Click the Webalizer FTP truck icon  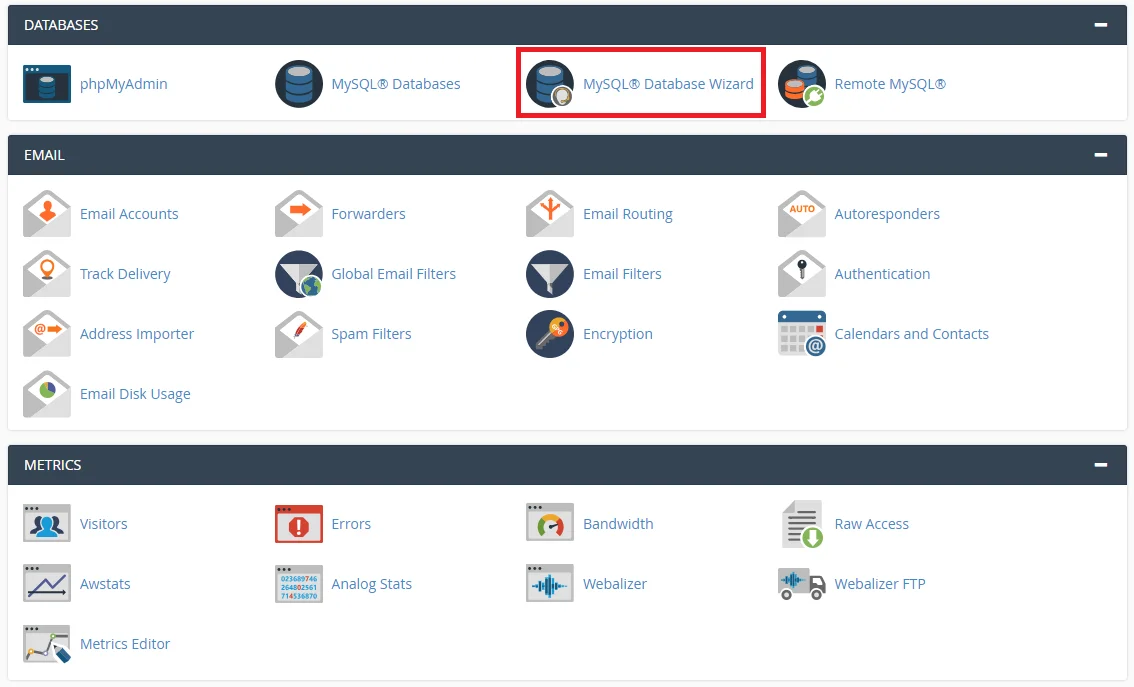pyautogui.click(x=801, y=584)
